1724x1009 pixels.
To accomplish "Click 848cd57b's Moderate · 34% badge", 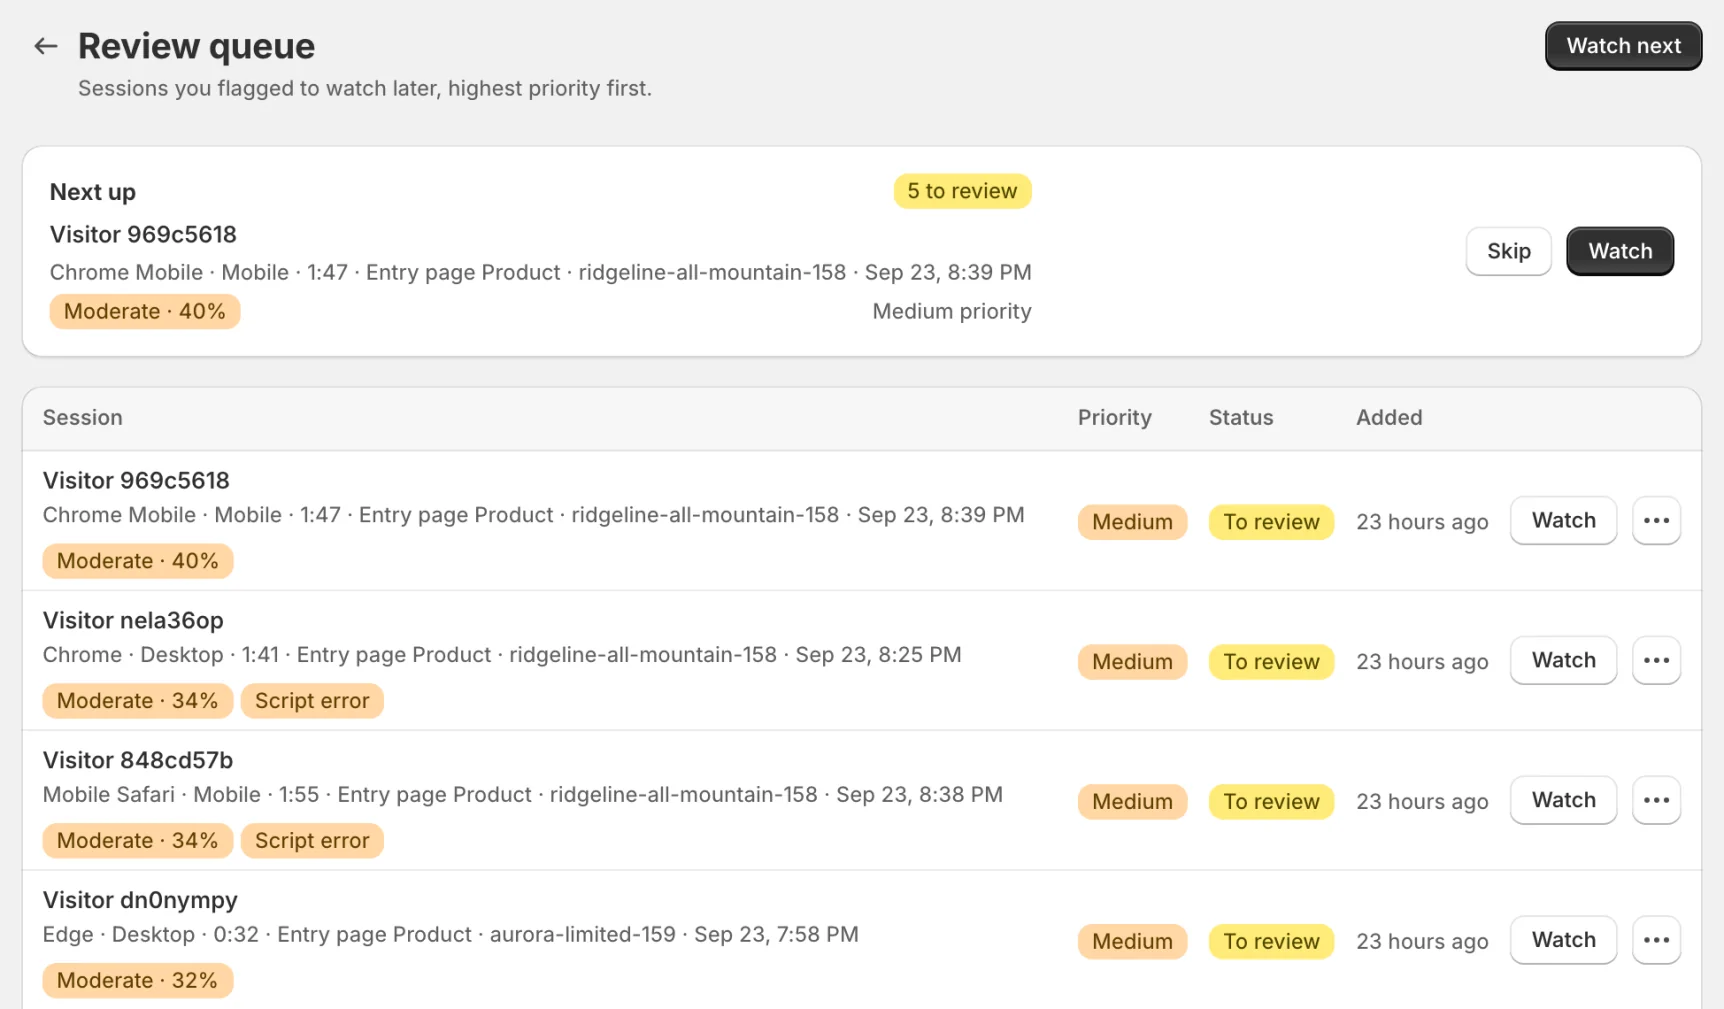I will tap(138, 841).
